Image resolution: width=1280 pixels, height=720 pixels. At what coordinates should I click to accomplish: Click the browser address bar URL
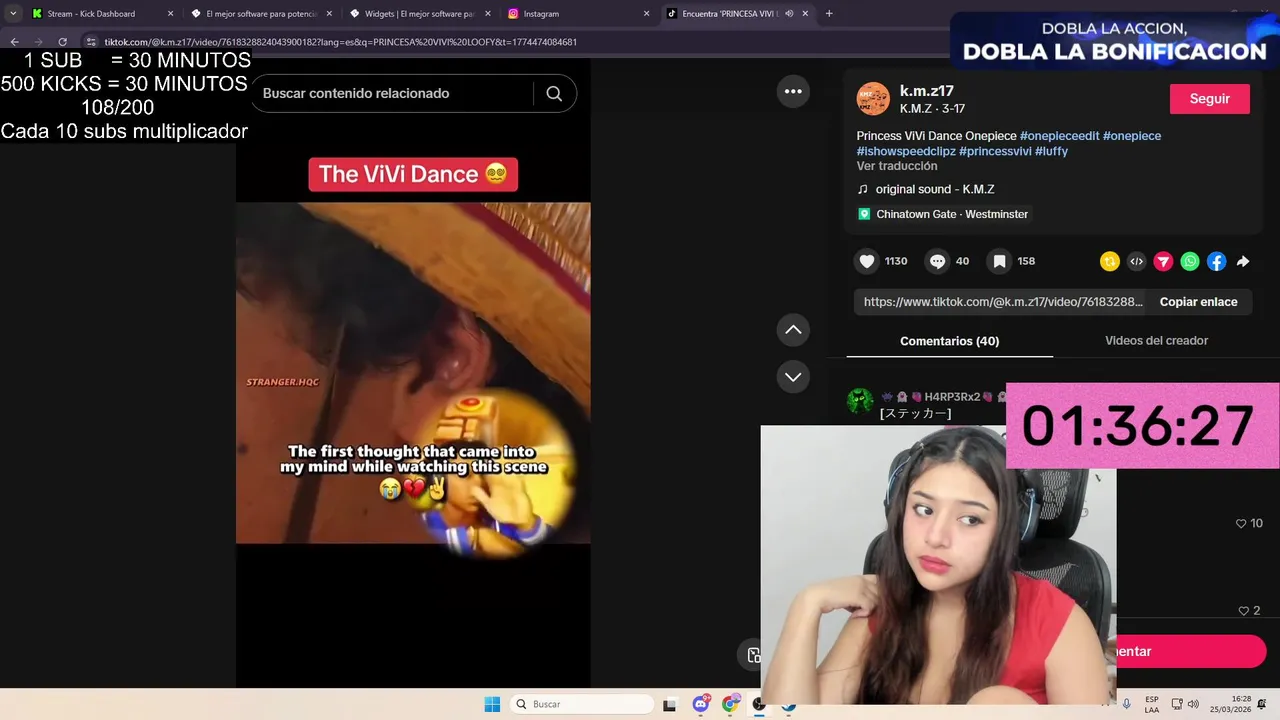[x=341, y=42]
